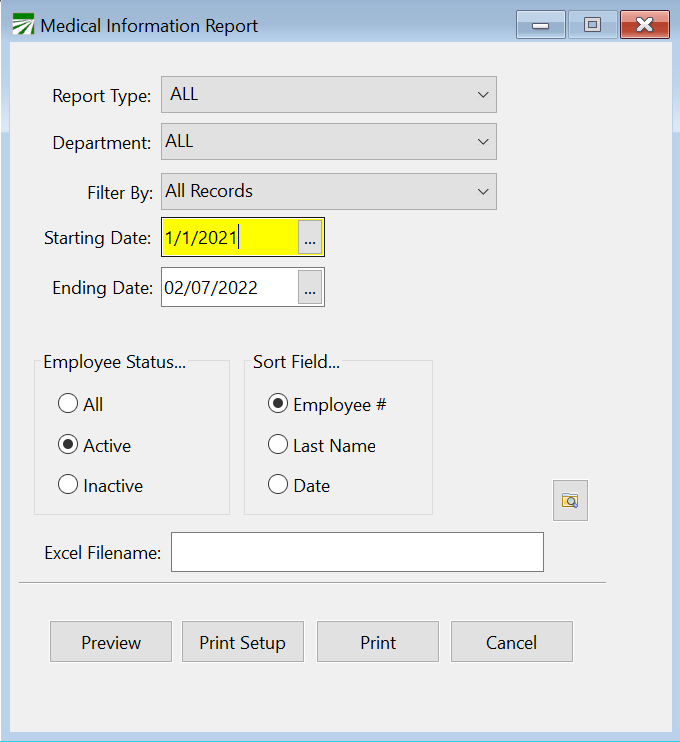The width and height of the screenshot is (680, 742).
Task: Open Print Setup
Action: coord(243,642)
